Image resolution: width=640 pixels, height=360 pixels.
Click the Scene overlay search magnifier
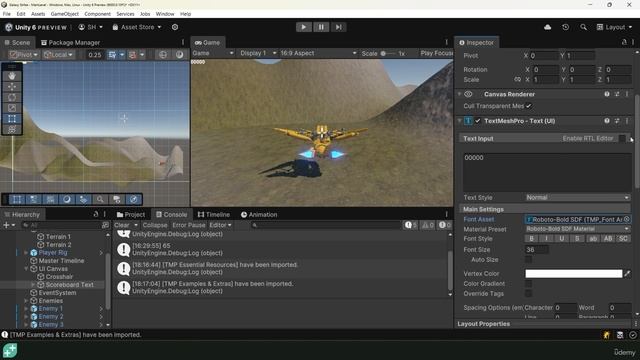click(100, 199)
